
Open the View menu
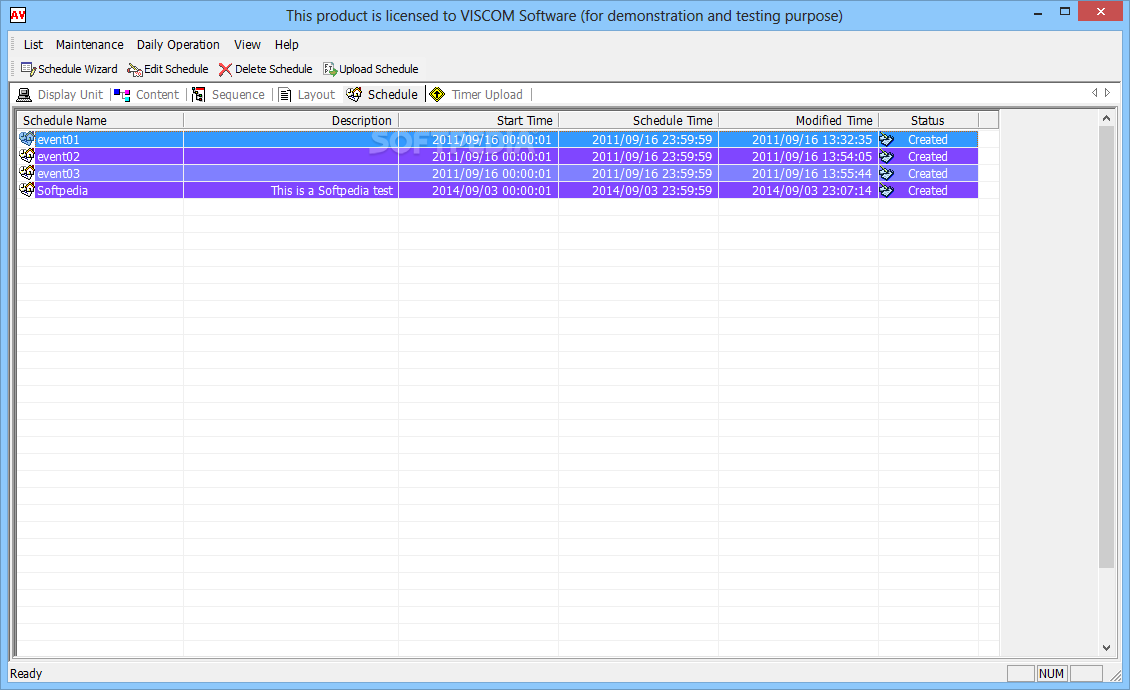point(247,45)
